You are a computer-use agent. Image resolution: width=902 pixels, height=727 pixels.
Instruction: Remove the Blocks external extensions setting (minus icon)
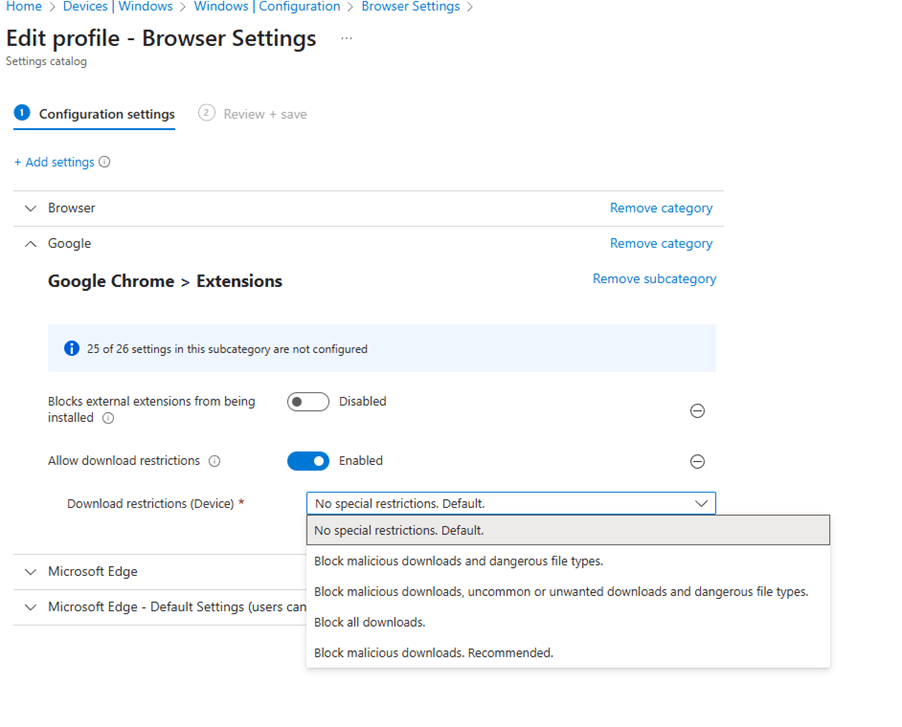click(698, 411)
